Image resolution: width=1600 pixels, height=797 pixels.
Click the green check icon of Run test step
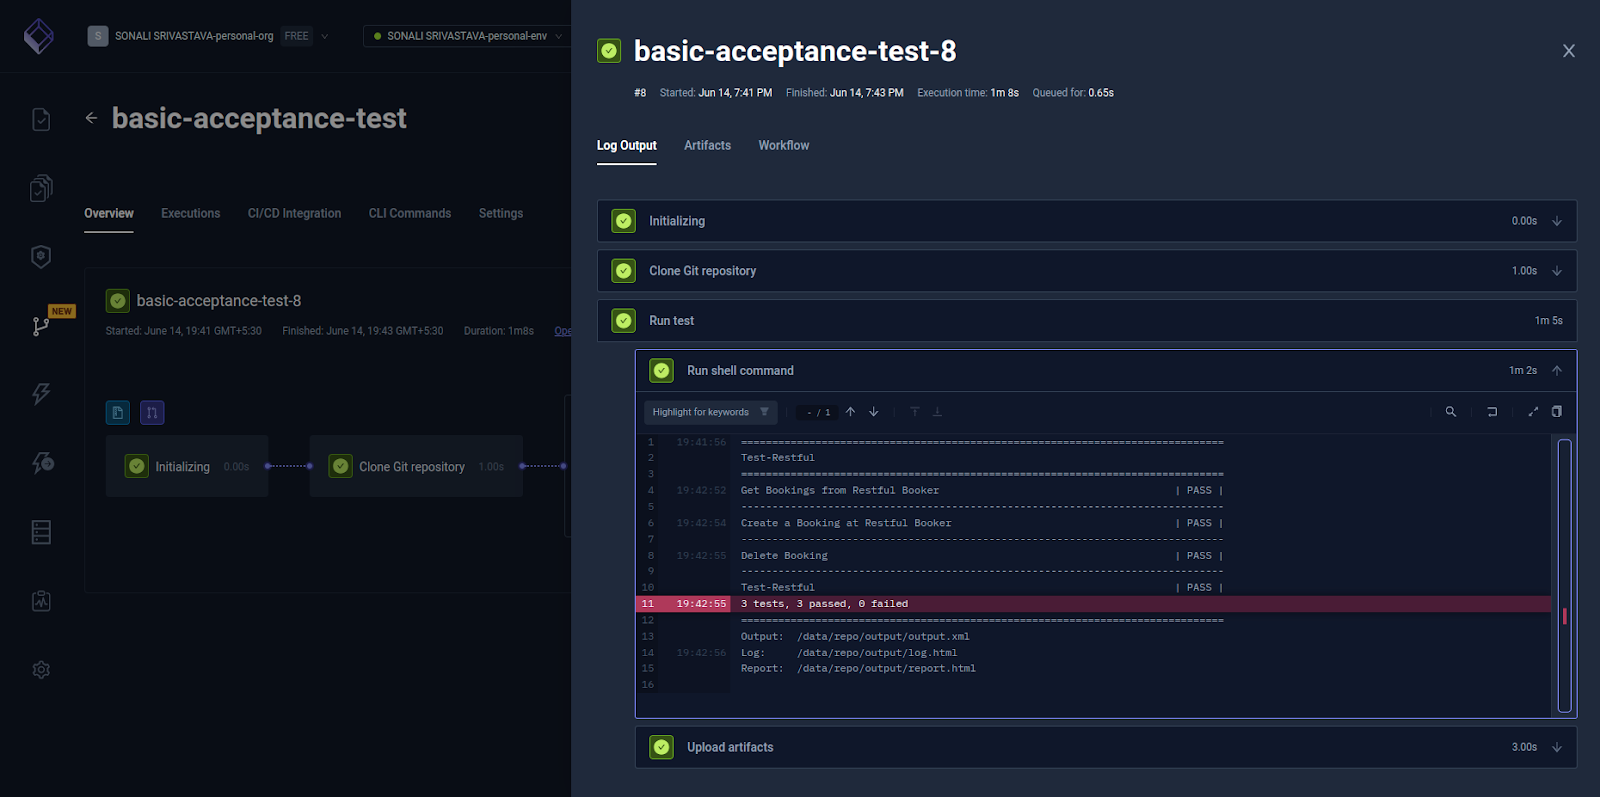624,321
